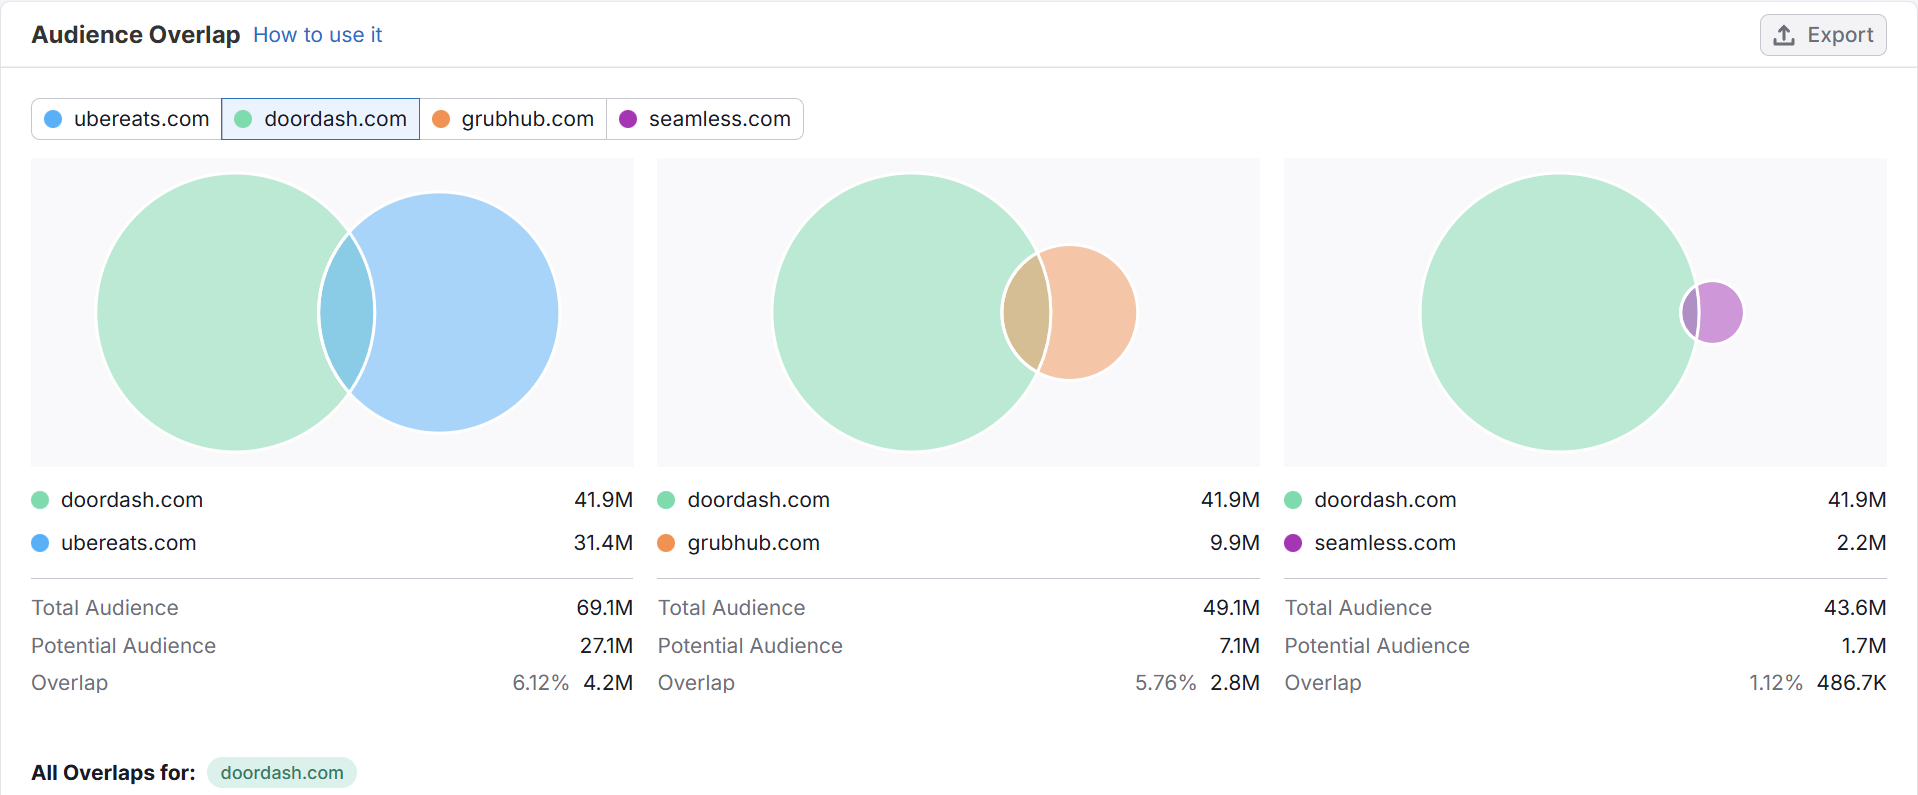
Task: Click the 486.7K overlap value for seamless
Action: (1851, 683)
